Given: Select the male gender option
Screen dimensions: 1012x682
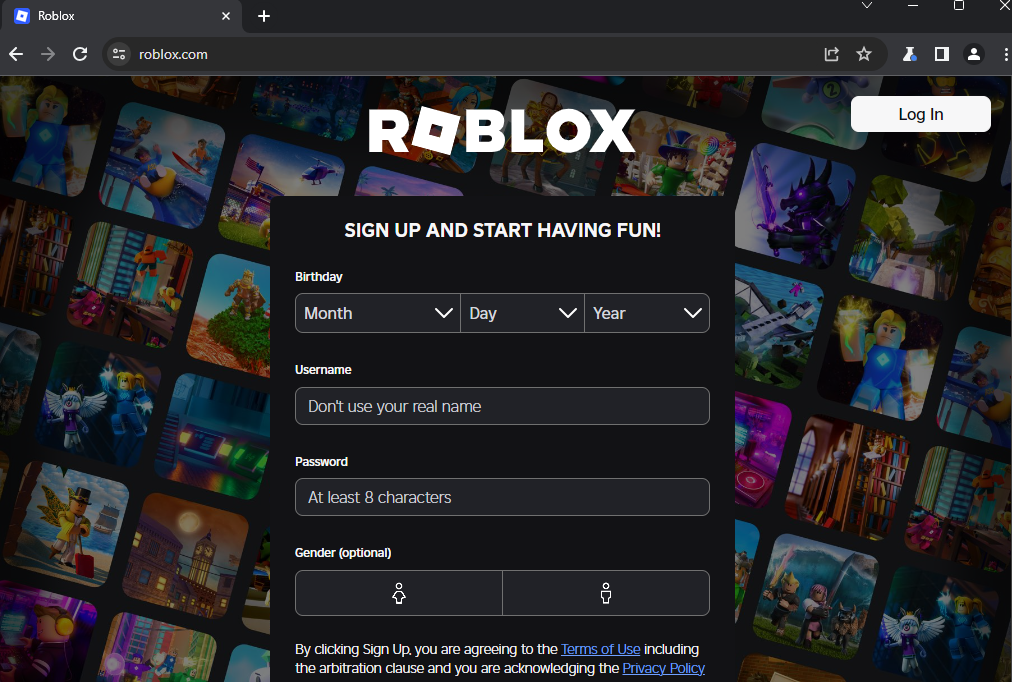Looking at the screenshot, I should point(606,593).
